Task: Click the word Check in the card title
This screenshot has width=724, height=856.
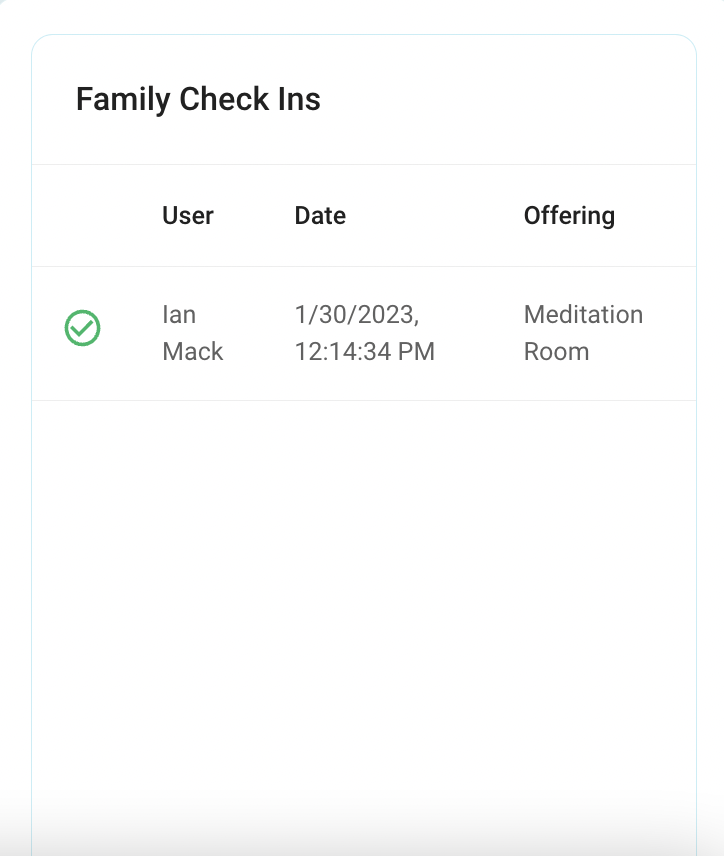Action: tap(224, 99)
